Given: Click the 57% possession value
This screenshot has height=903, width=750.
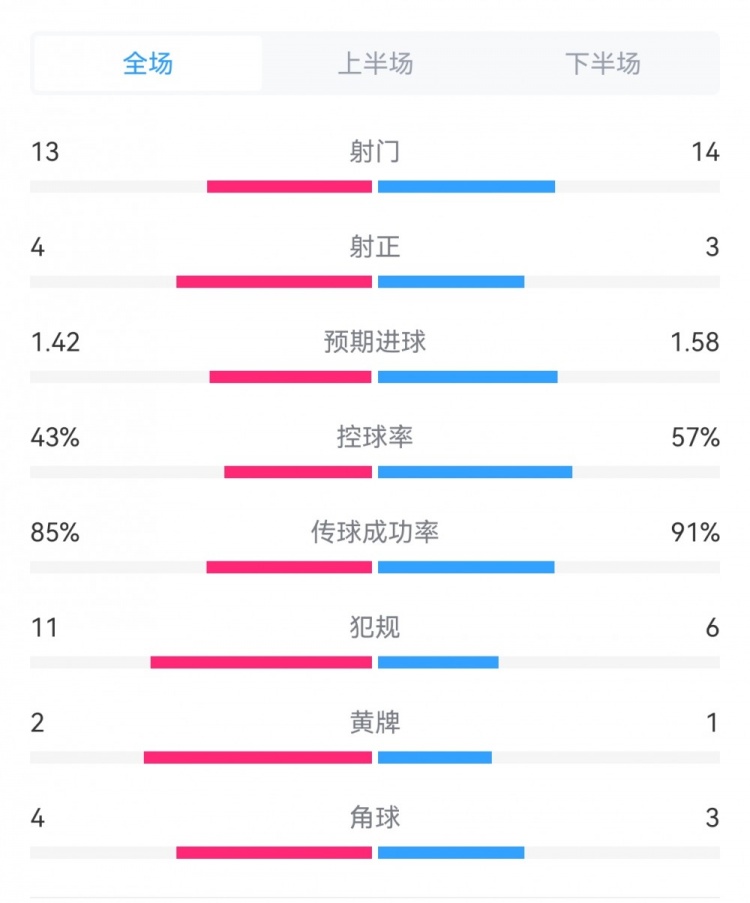Looking at the screenshot, I should tap(696, 437).
